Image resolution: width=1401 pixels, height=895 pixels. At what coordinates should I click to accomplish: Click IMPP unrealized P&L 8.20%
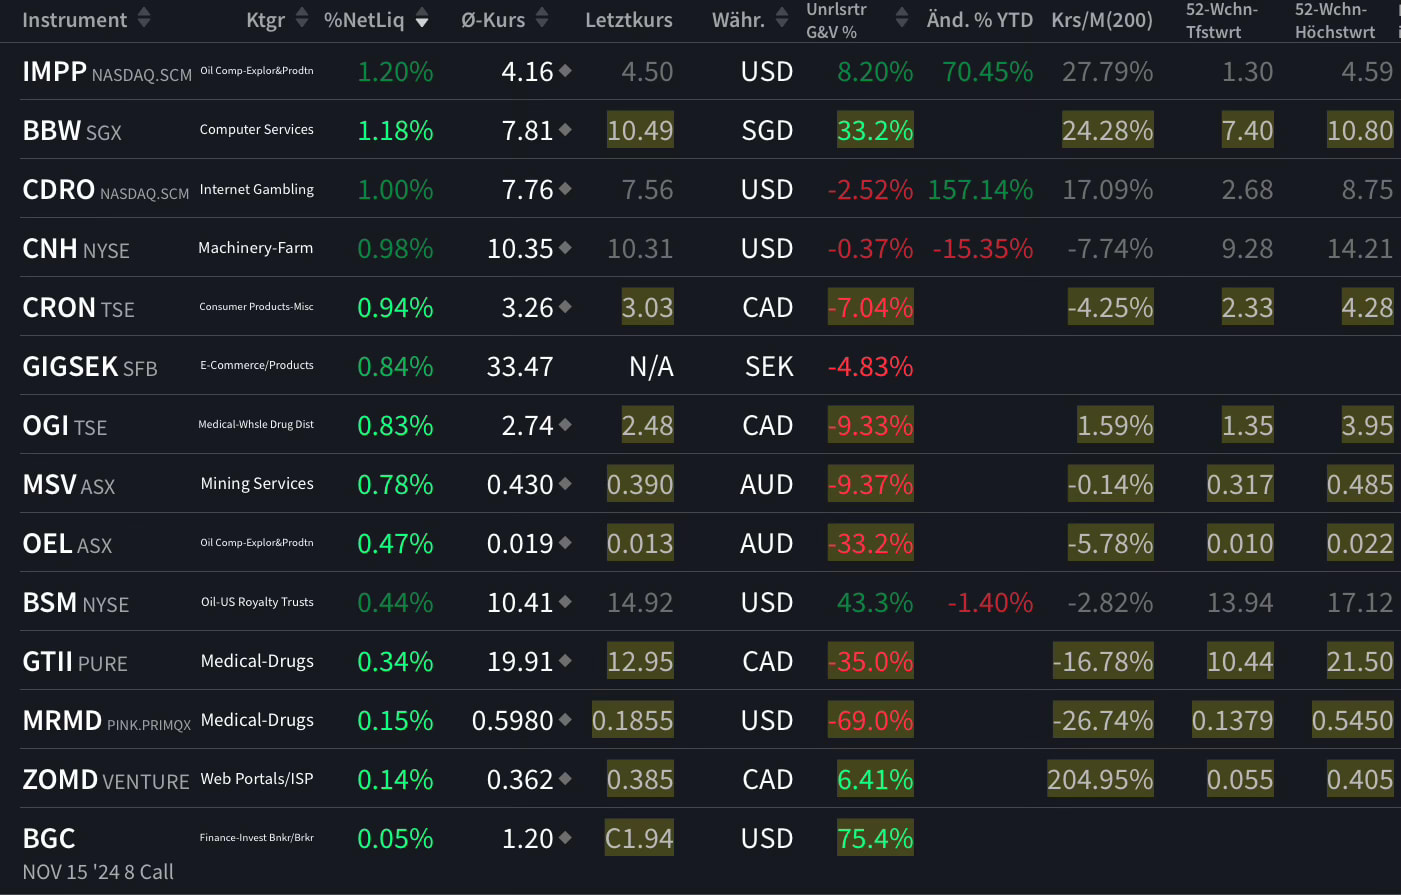875,71
